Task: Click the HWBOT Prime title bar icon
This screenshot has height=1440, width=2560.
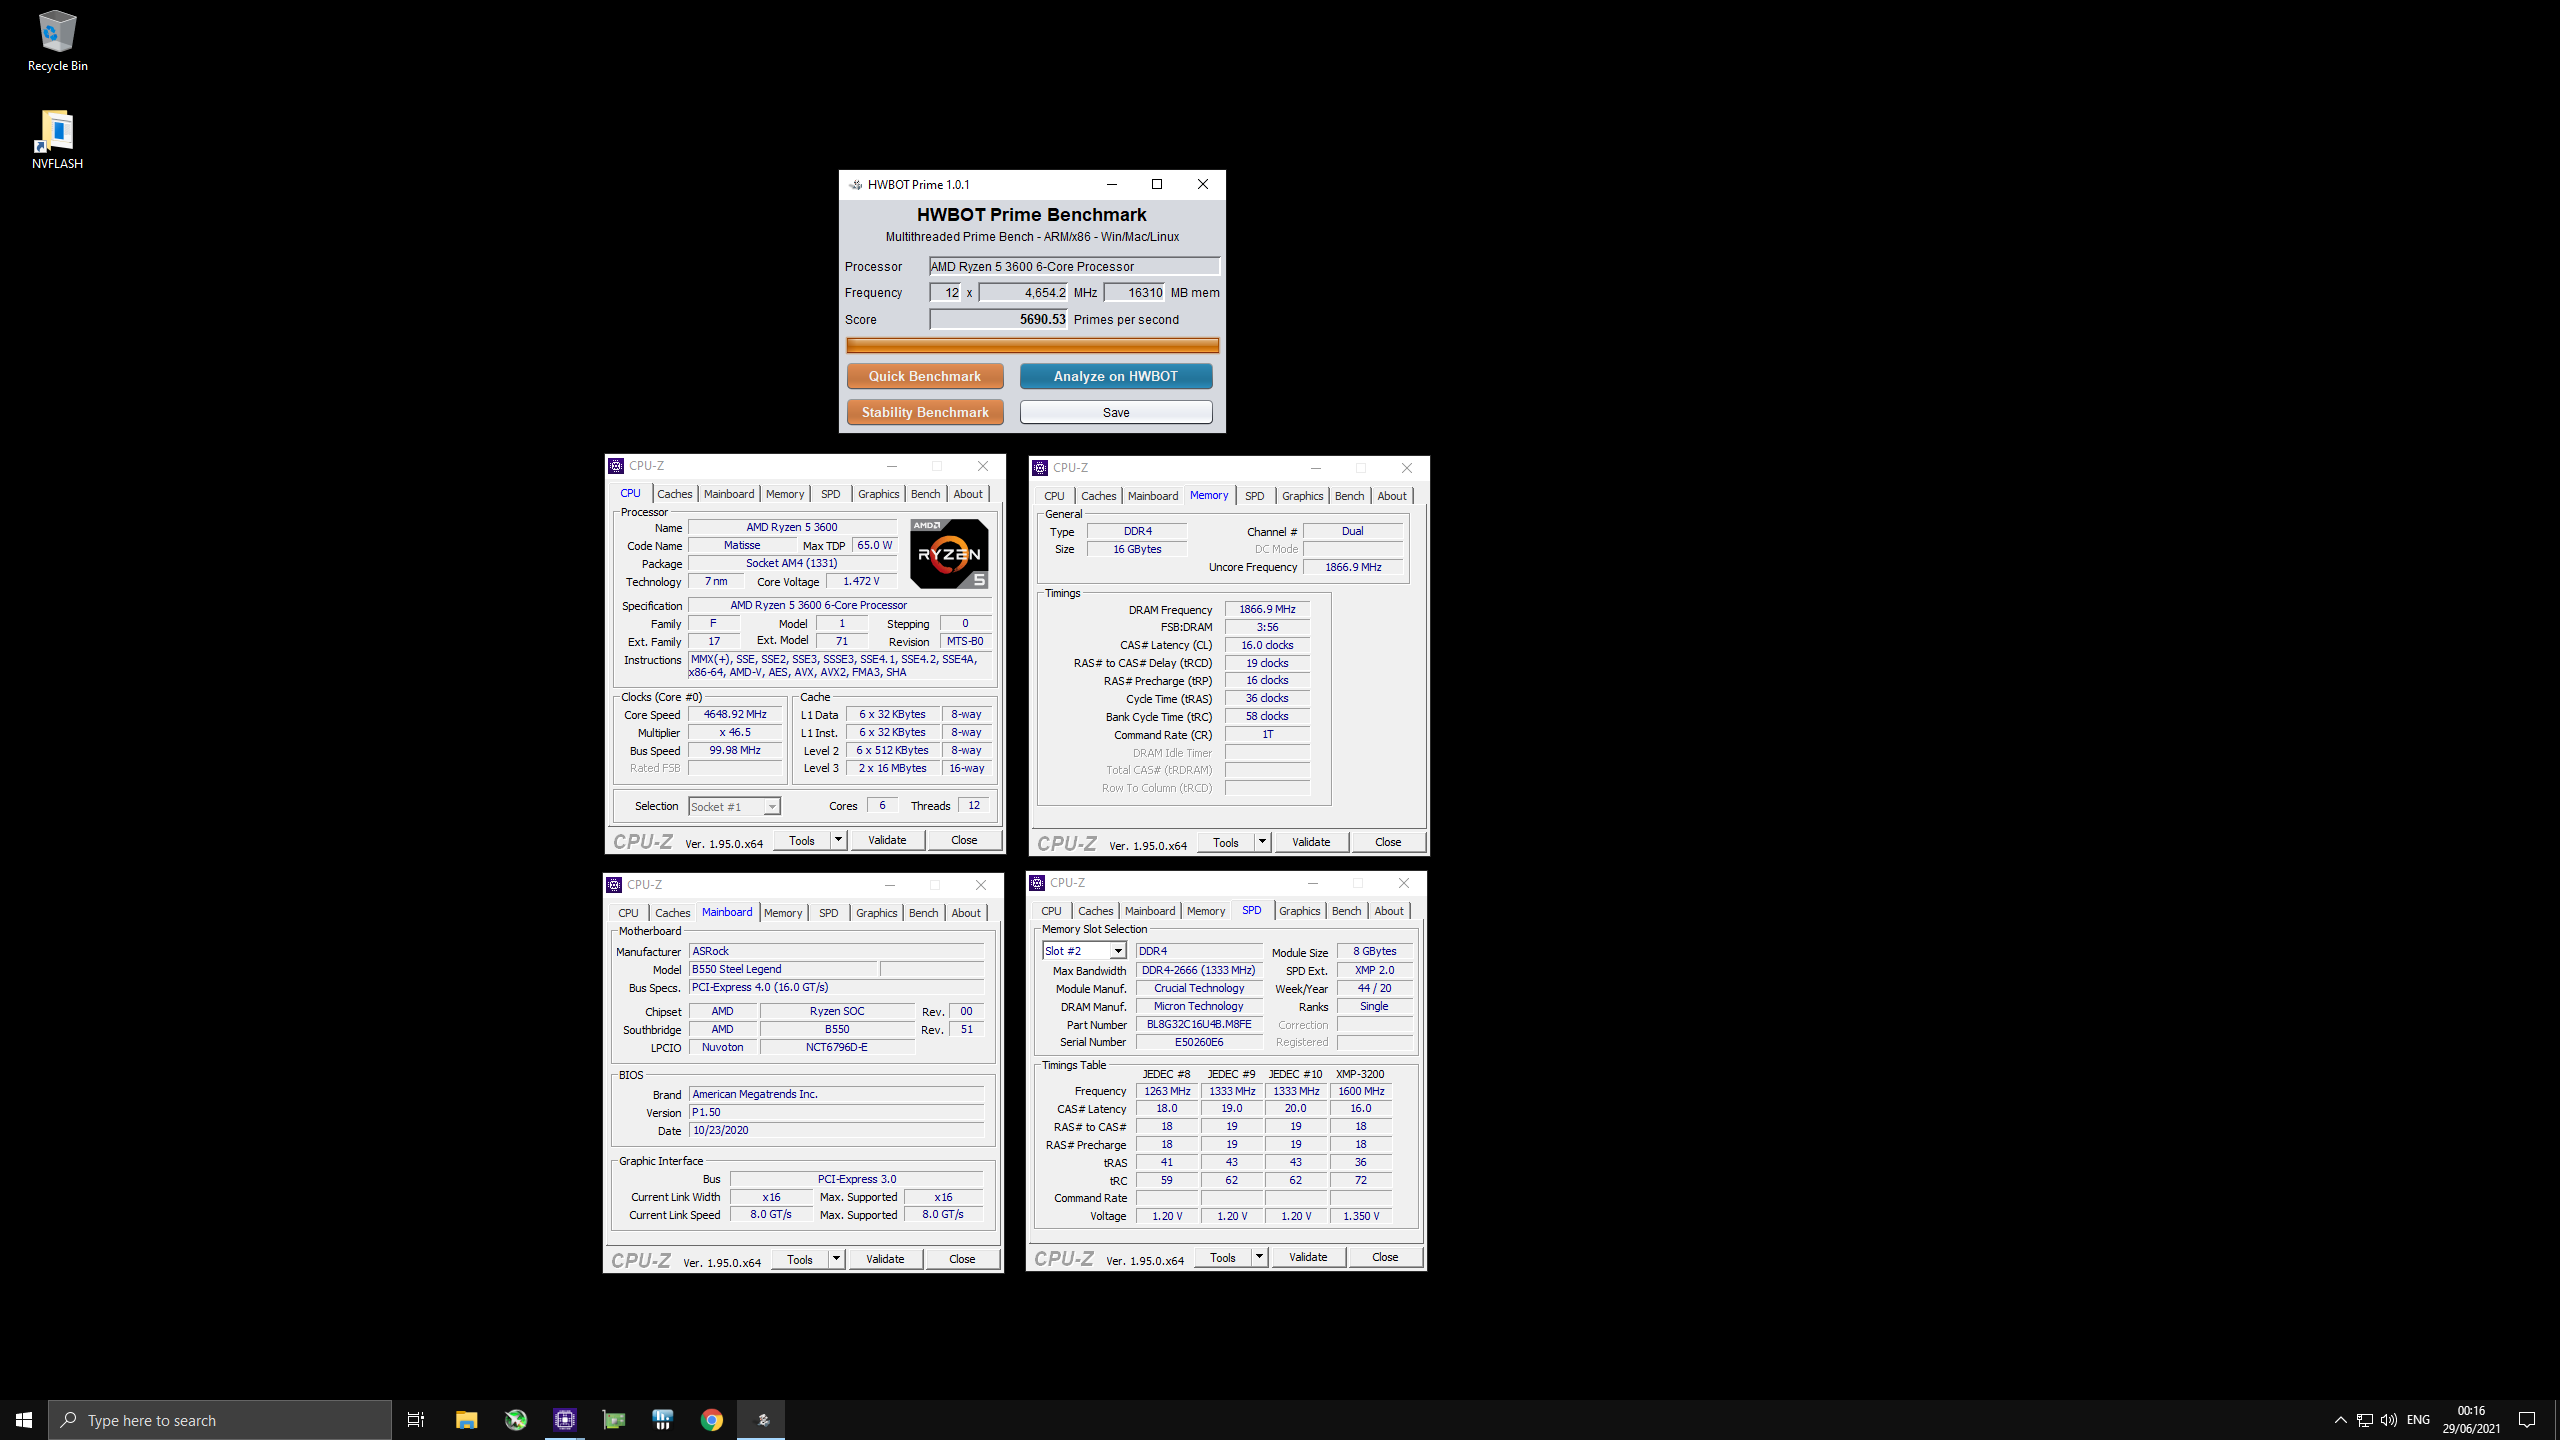Action: pos(856,185)
